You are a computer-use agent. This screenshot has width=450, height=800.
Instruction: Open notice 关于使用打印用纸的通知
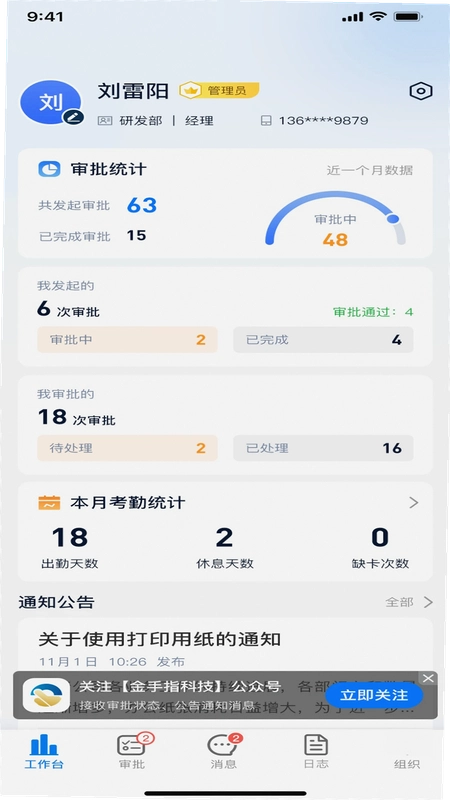click(x=160, y=638)
